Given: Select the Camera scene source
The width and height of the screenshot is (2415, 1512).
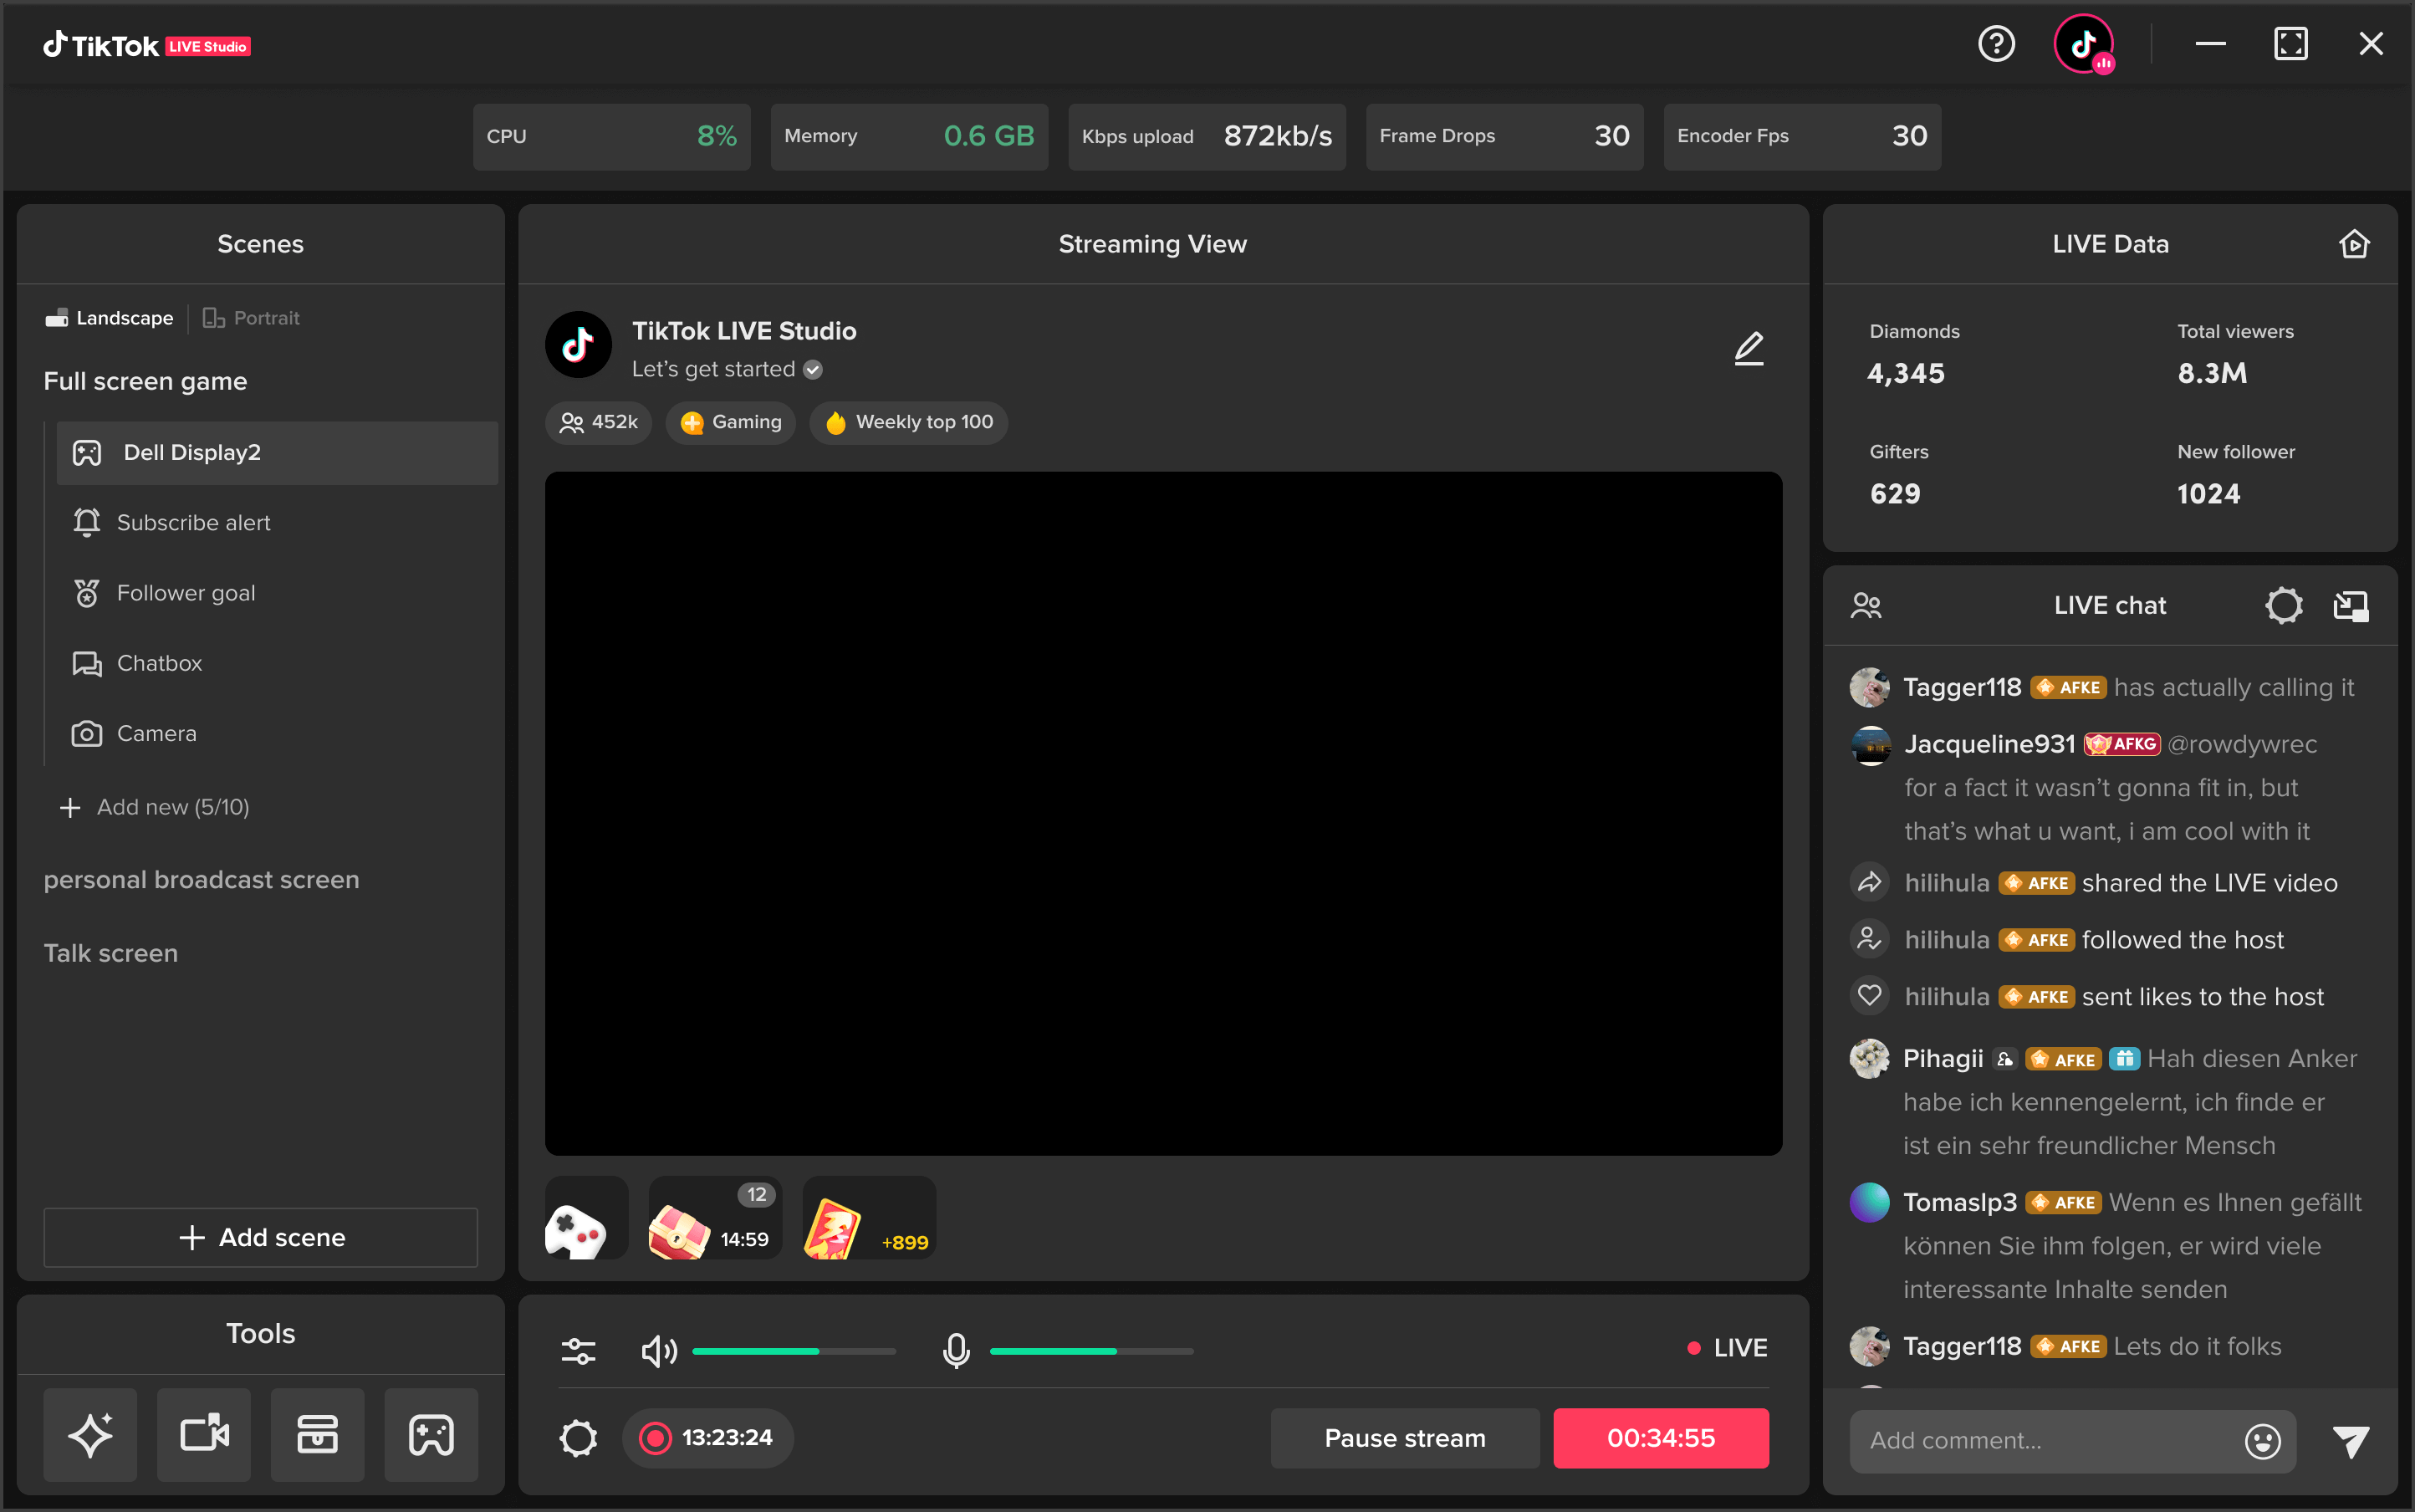Looking at the screenshot, I should point(155,733).
